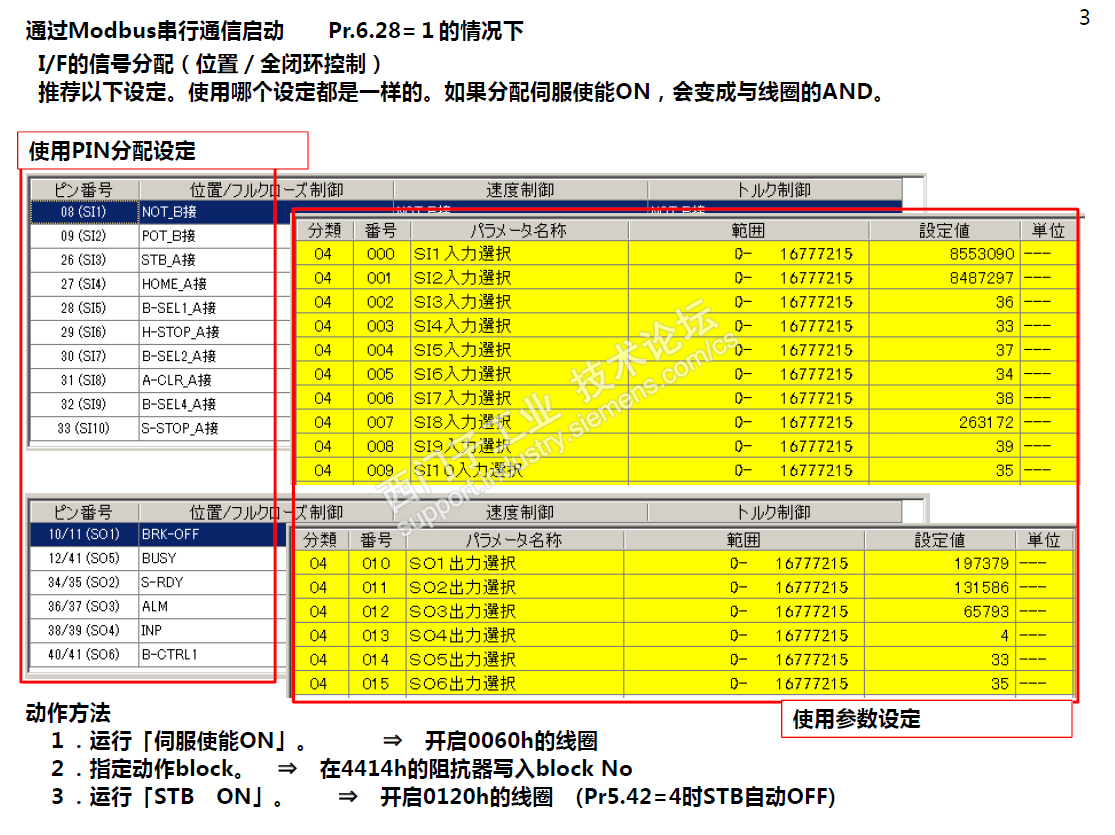Click SO1 出力選択 parameter name
Viewport: 1115px width, 835px height.
(x=463, y=564)
